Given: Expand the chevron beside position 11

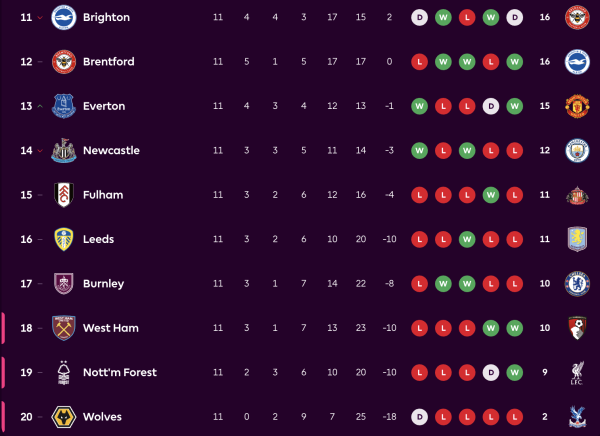Looking at the screenshot, I should coord(39,18).
